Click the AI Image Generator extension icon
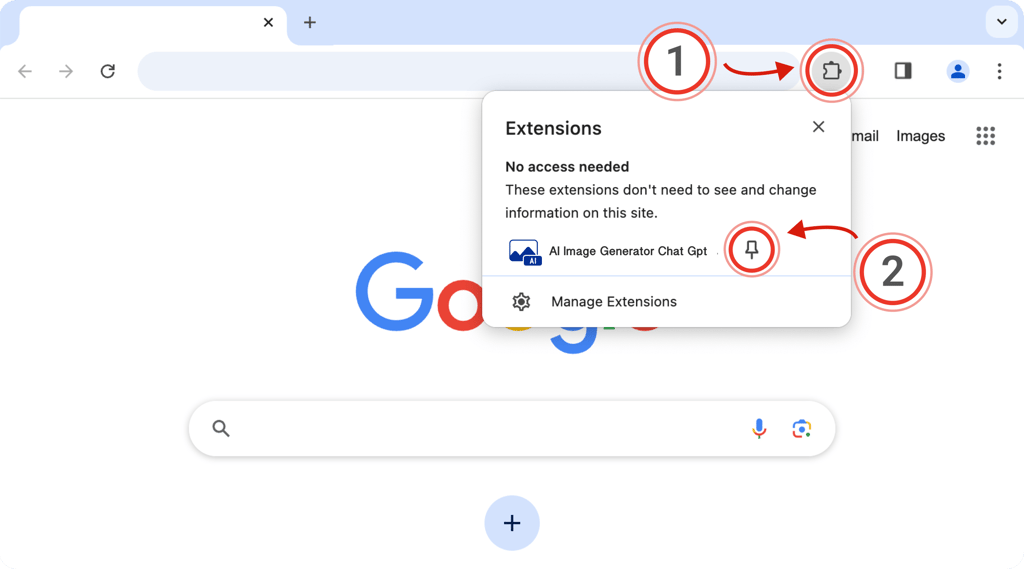The width and height of the screenshot is (1024, 569). click(524, 252)
